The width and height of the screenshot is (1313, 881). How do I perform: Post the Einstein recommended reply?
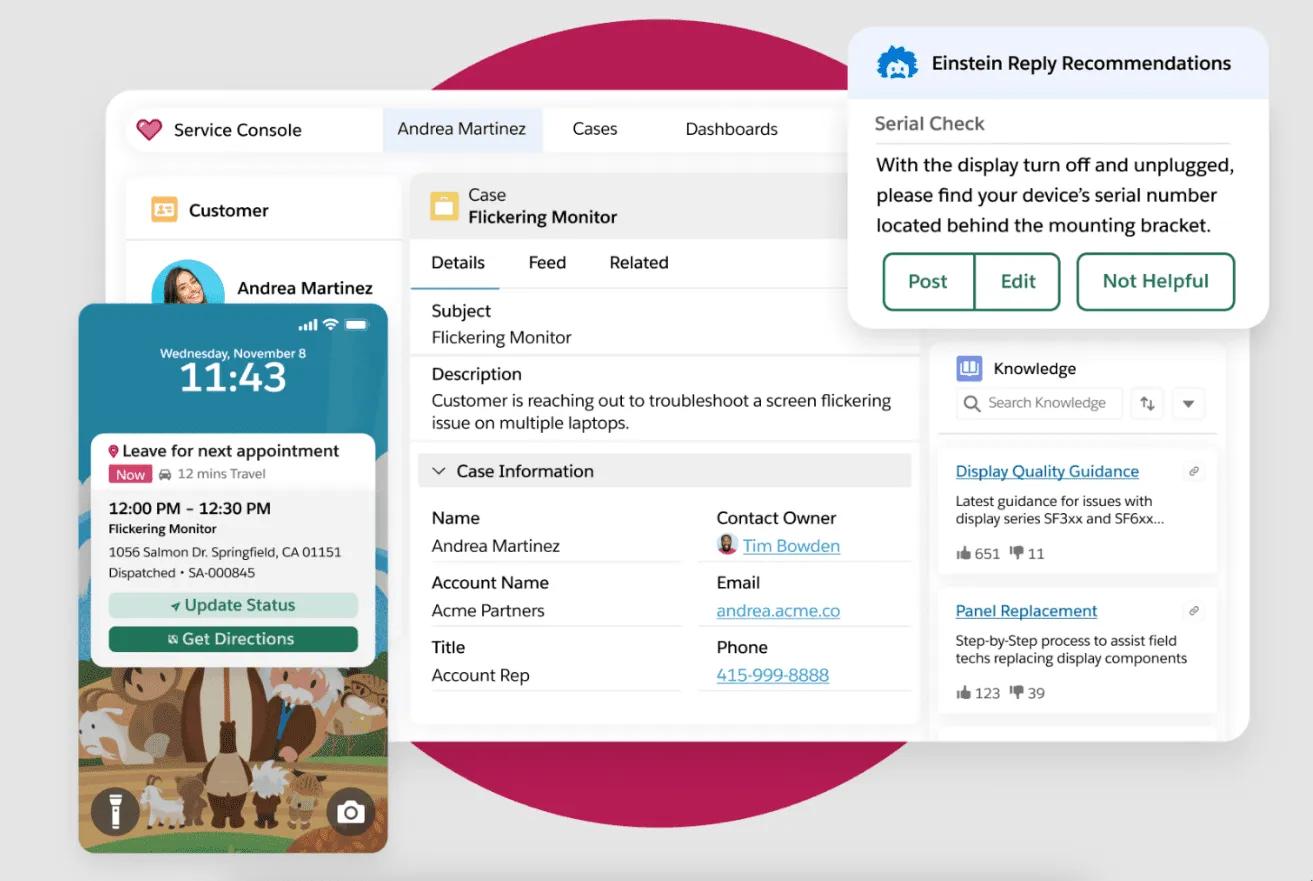click(x=928, y=282)
